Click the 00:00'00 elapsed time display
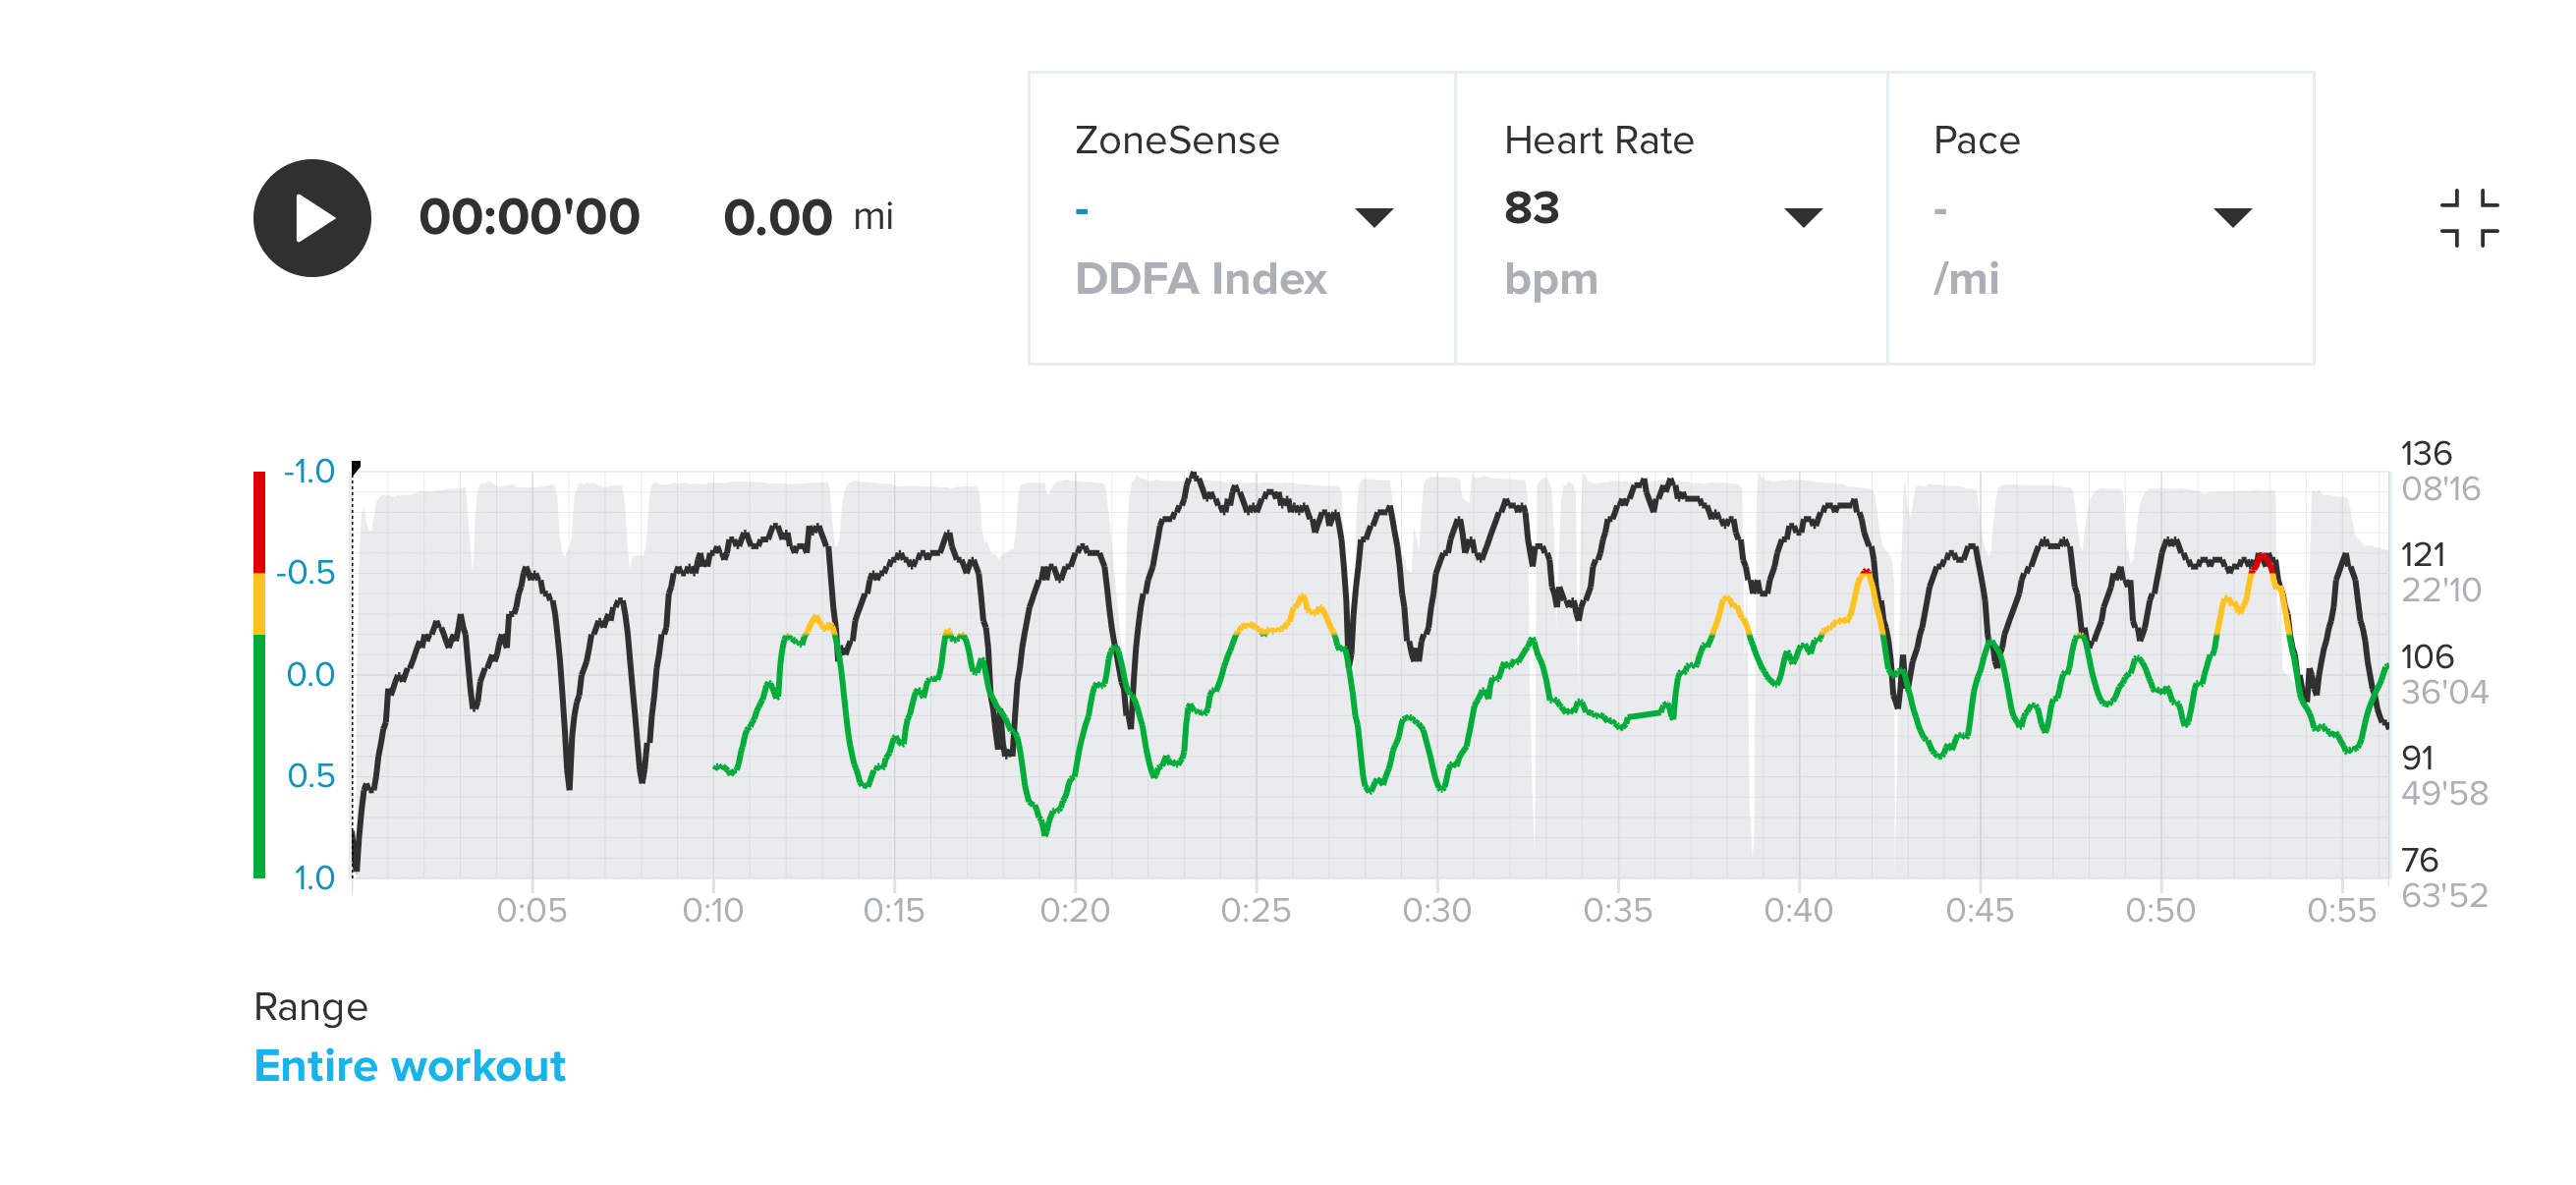The image size is (2576, 1185). tap(529, 217)
